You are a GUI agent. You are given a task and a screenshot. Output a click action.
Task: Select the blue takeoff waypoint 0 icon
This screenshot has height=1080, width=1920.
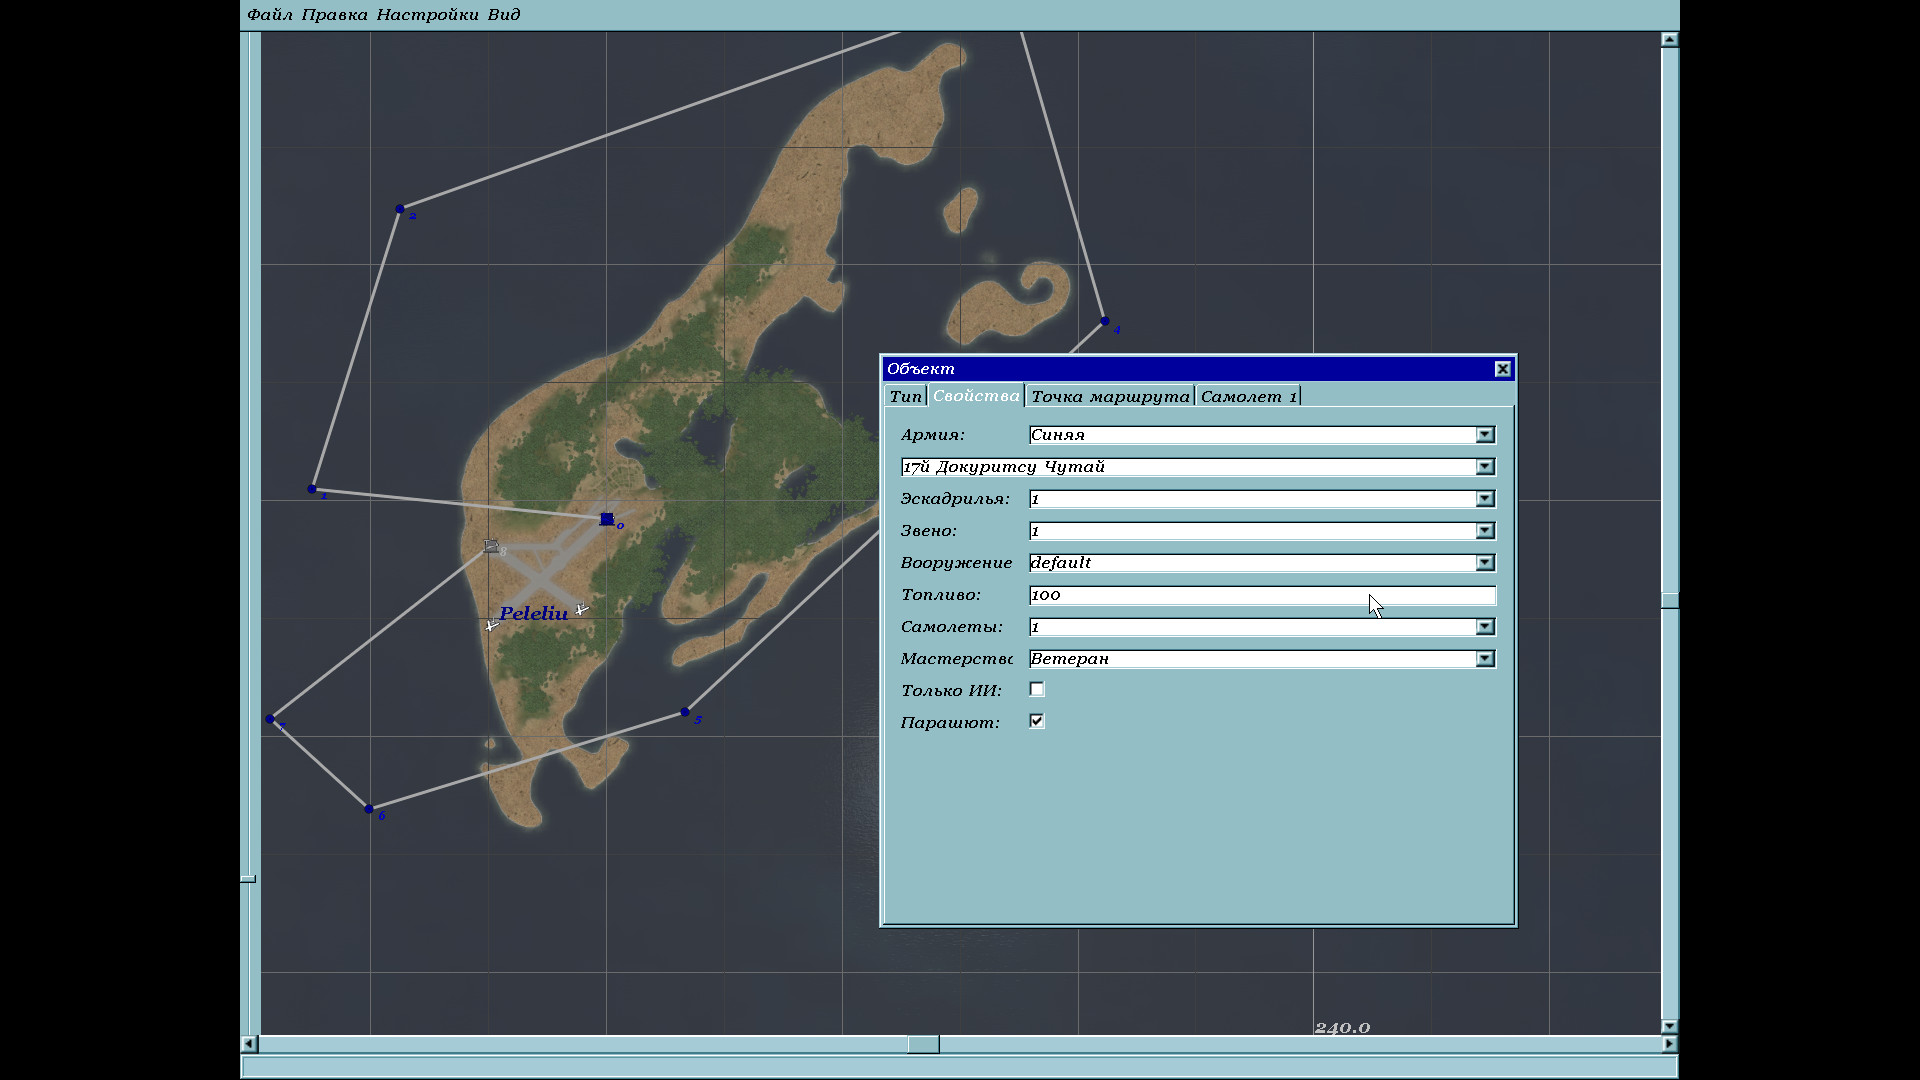[607, 519]
